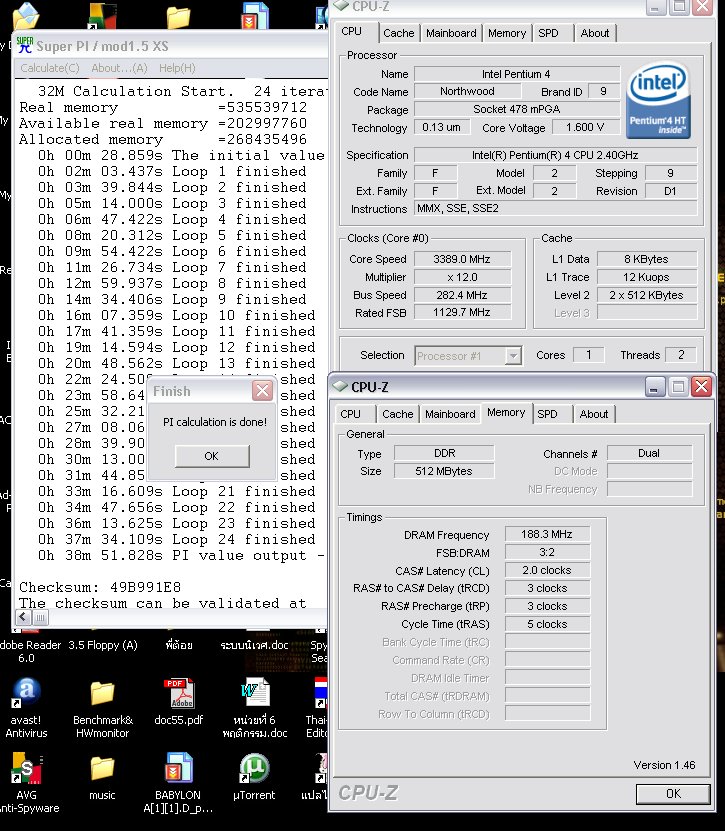The image size is (725, 831).
Task: Open the folder icon above Super PI window
Action: pyautogui.click(x=179, y=17)
